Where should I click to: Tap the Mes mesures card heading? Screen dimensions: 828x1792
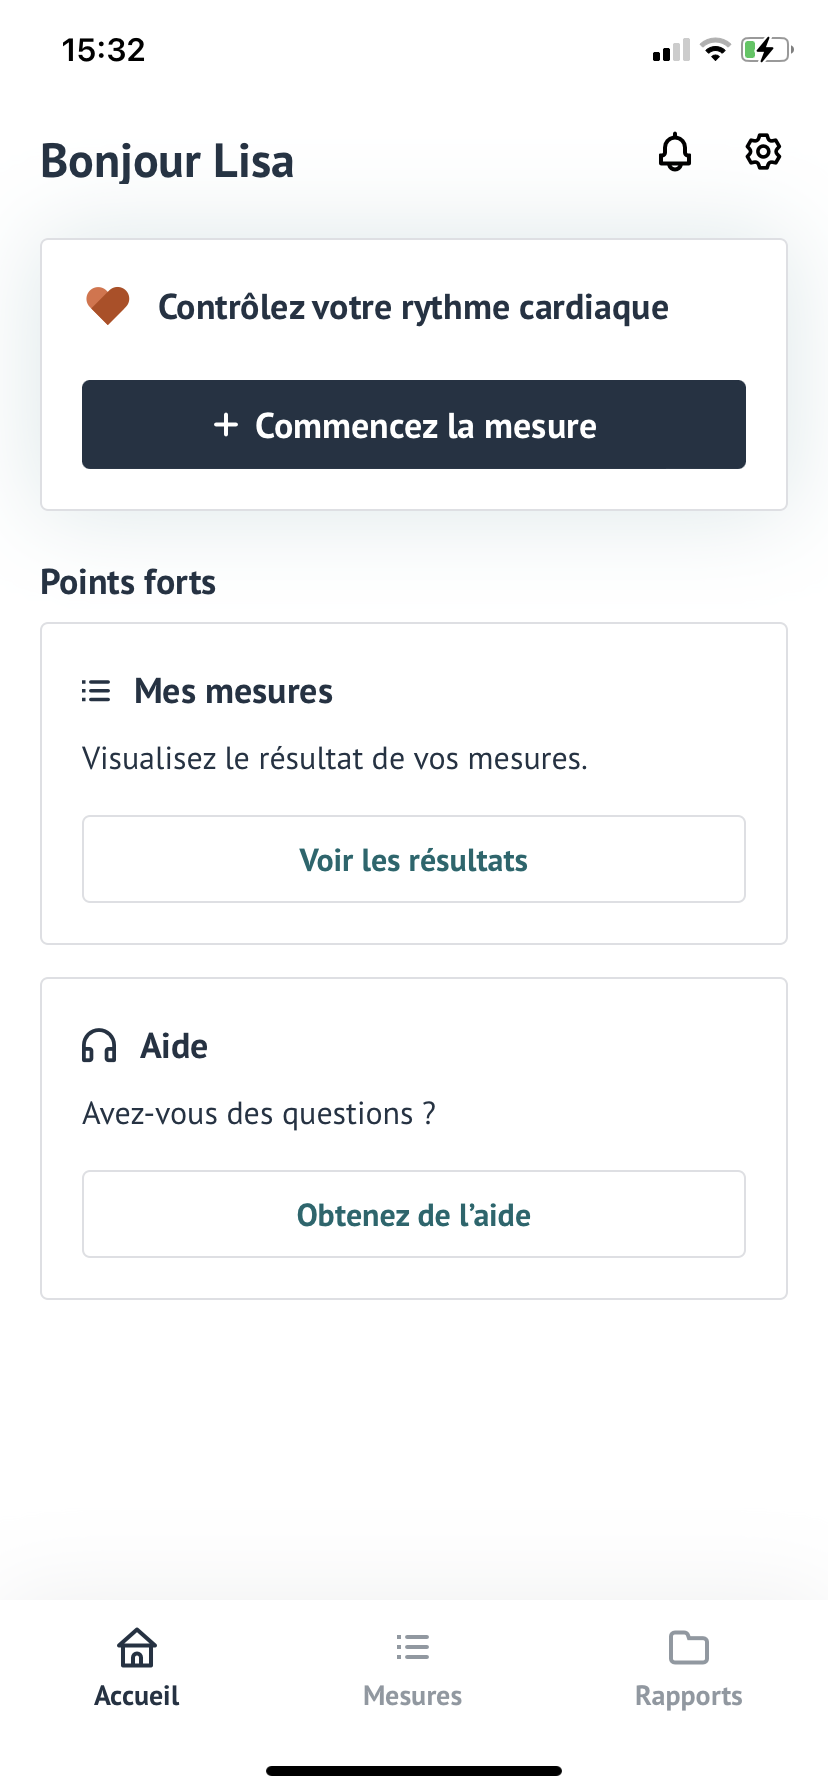[233, 691]
